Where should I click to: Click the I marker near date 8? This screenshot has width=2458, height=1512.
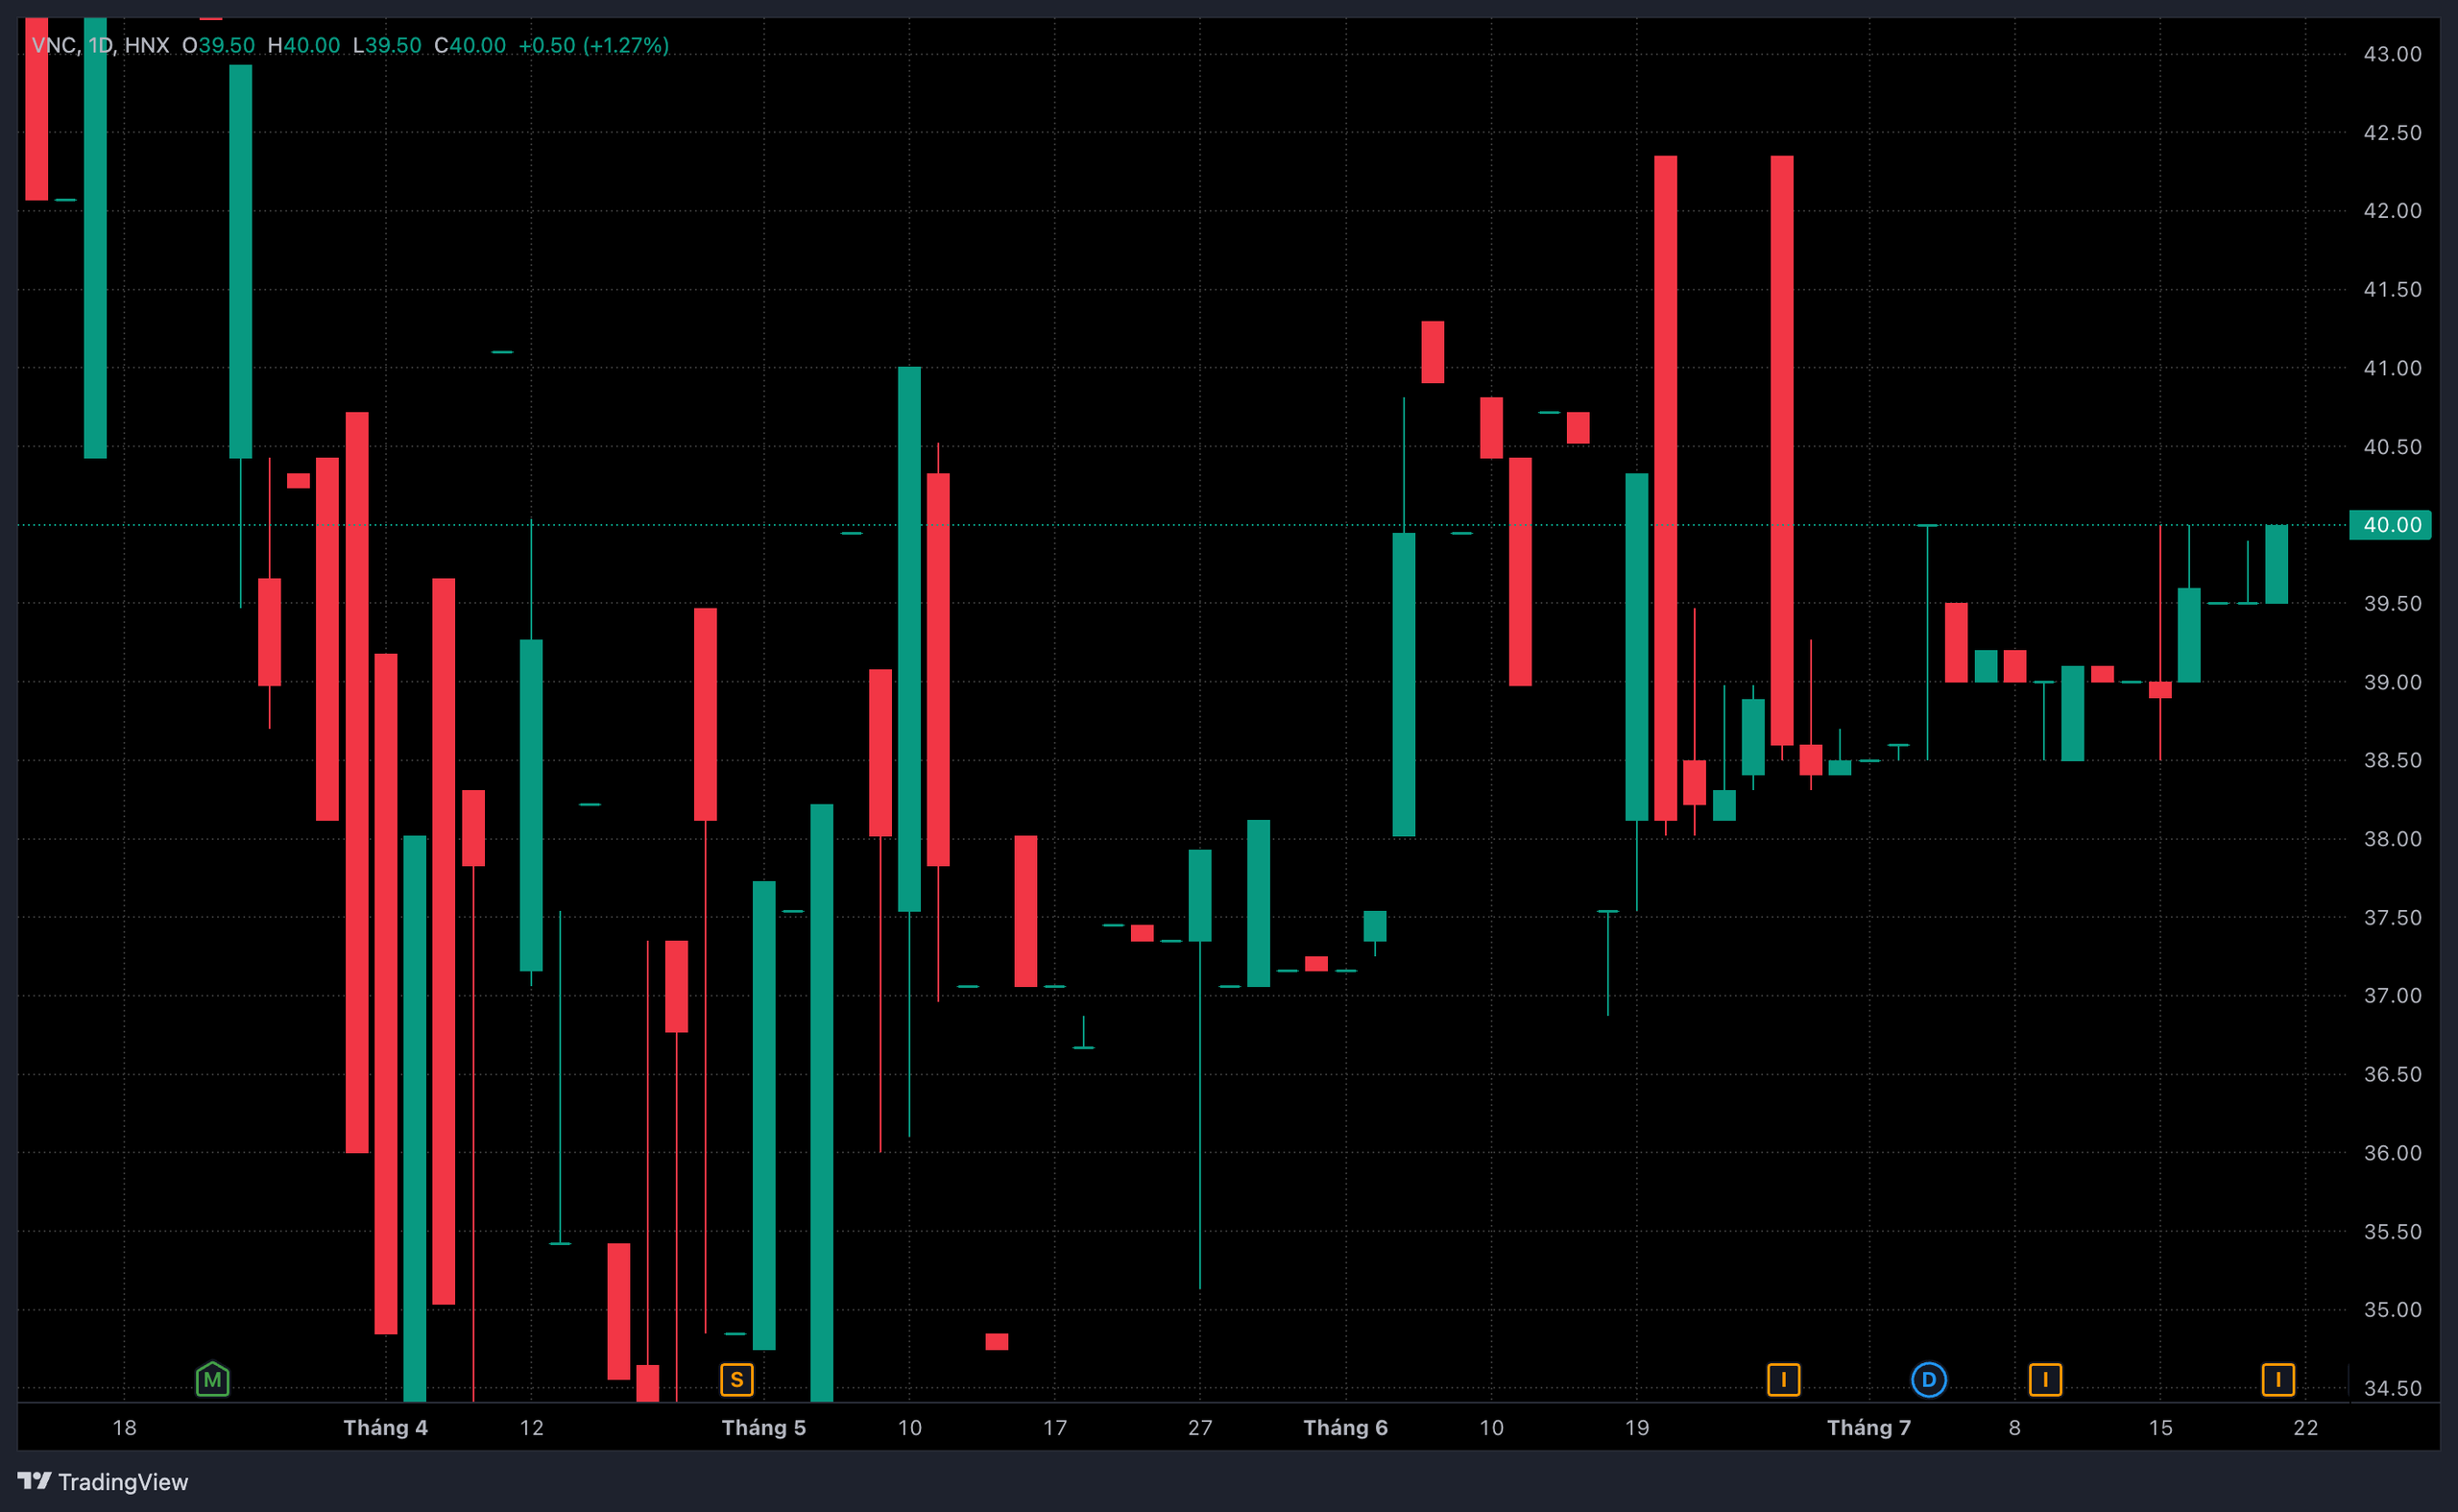click(x=2045, y=1379)
